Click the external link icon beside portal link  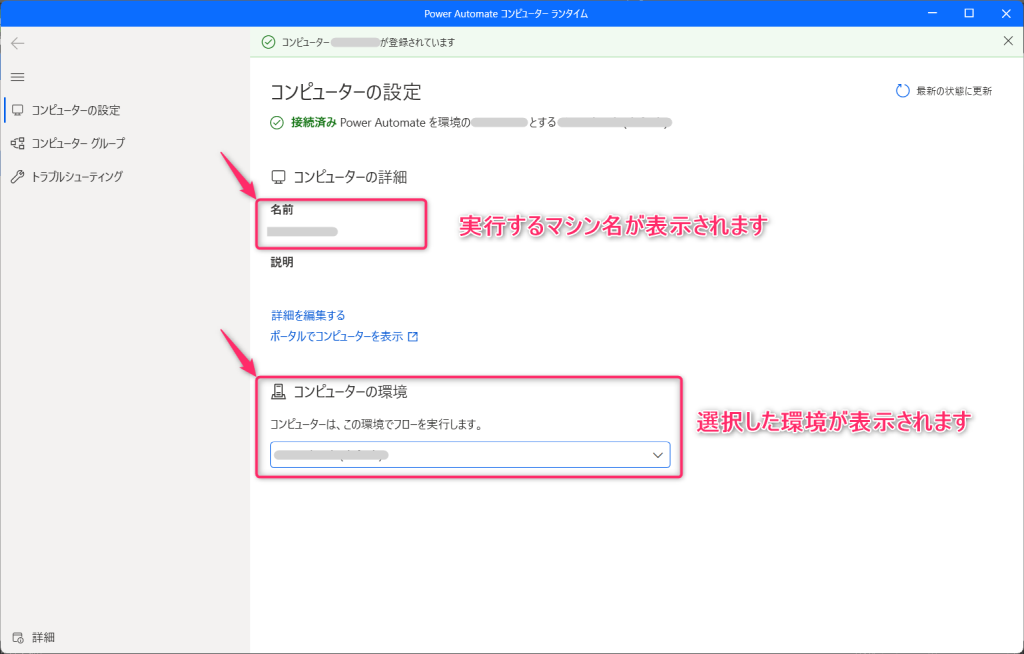click(x=413, y=336)
